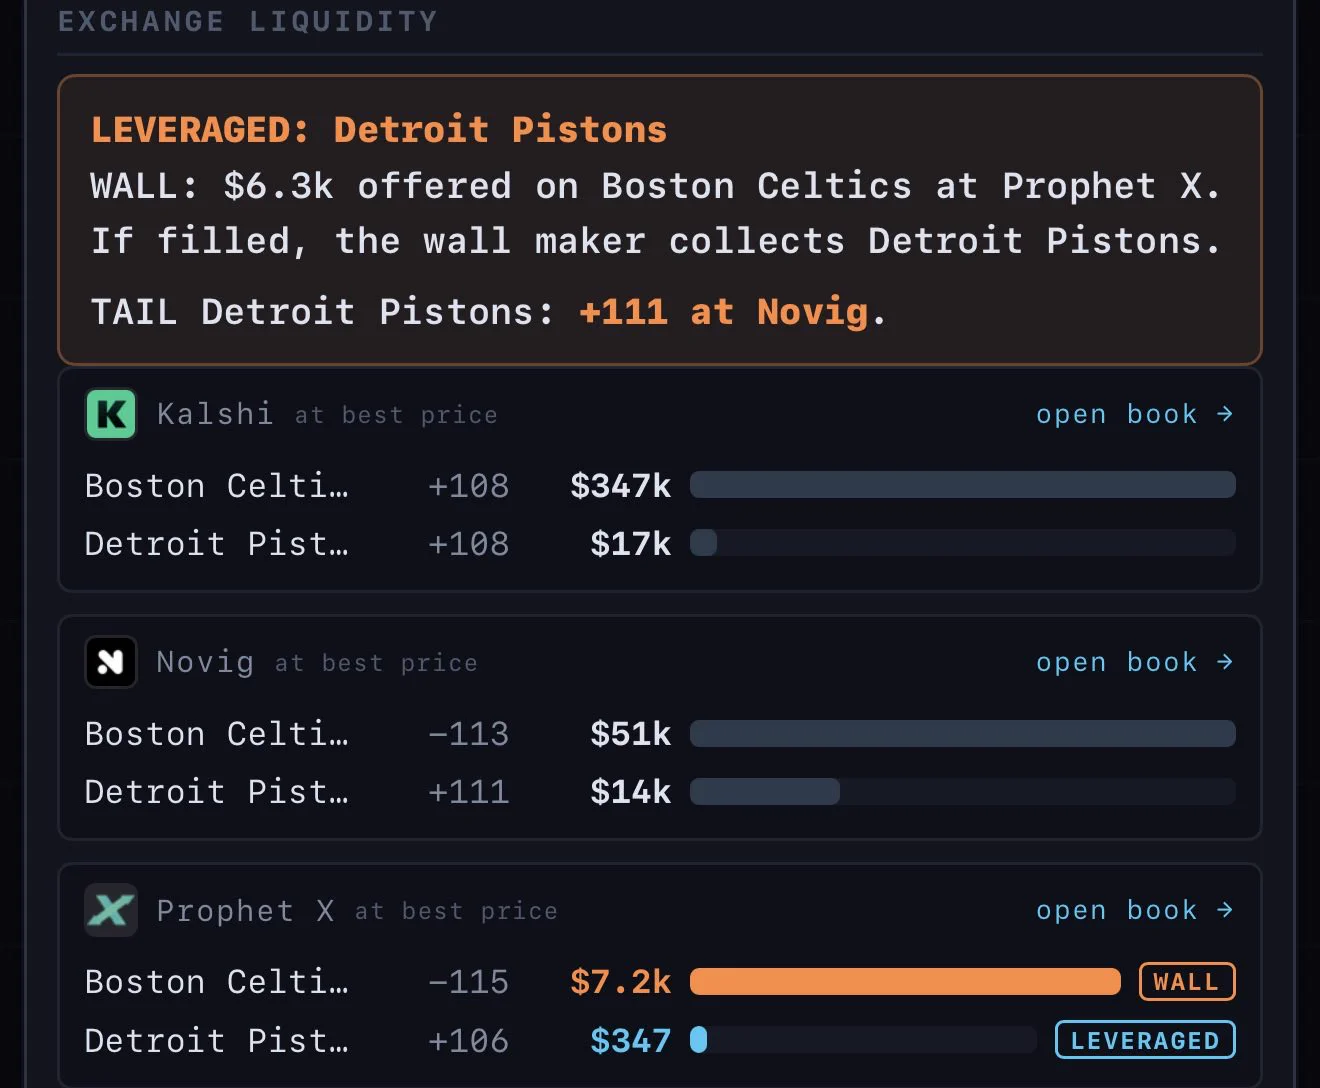1320x1088 pixels.
Task: Click the Novig Boston Celtics $51k liquidity bar
Action: 963,733
